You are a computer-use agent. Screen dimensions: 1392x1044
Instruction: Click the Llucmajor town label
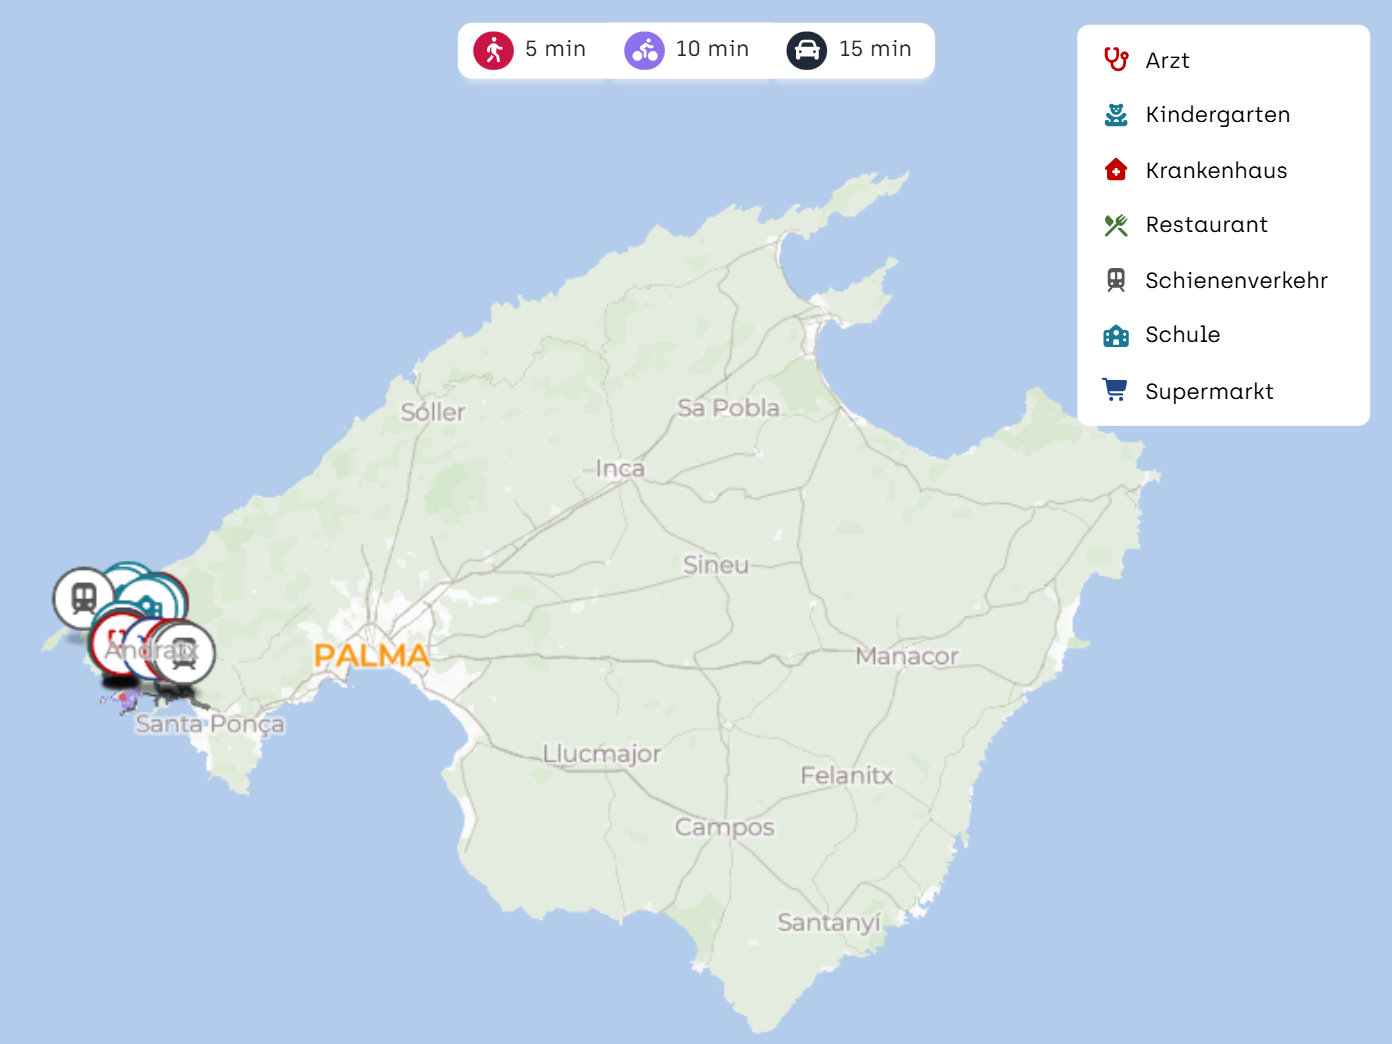point(601,754)
